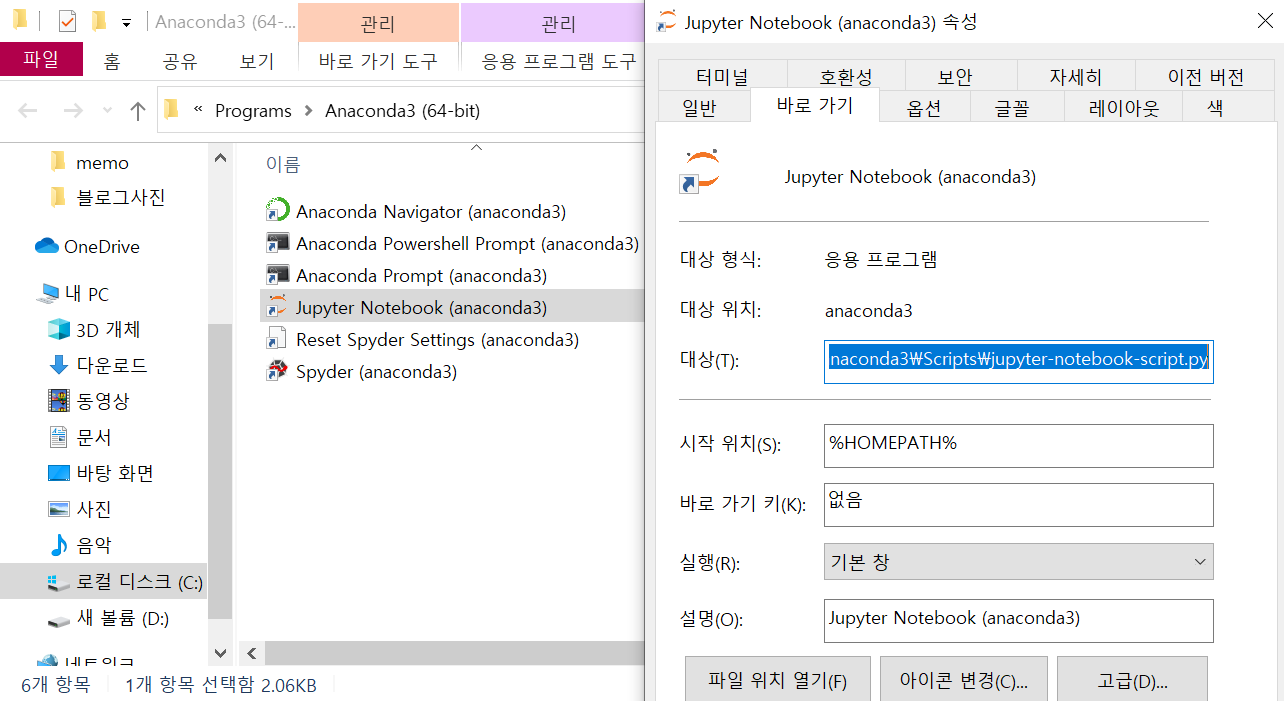1284x701 pixels.
Task: Click the Explorer forward arrow
Action: (72, 111)
